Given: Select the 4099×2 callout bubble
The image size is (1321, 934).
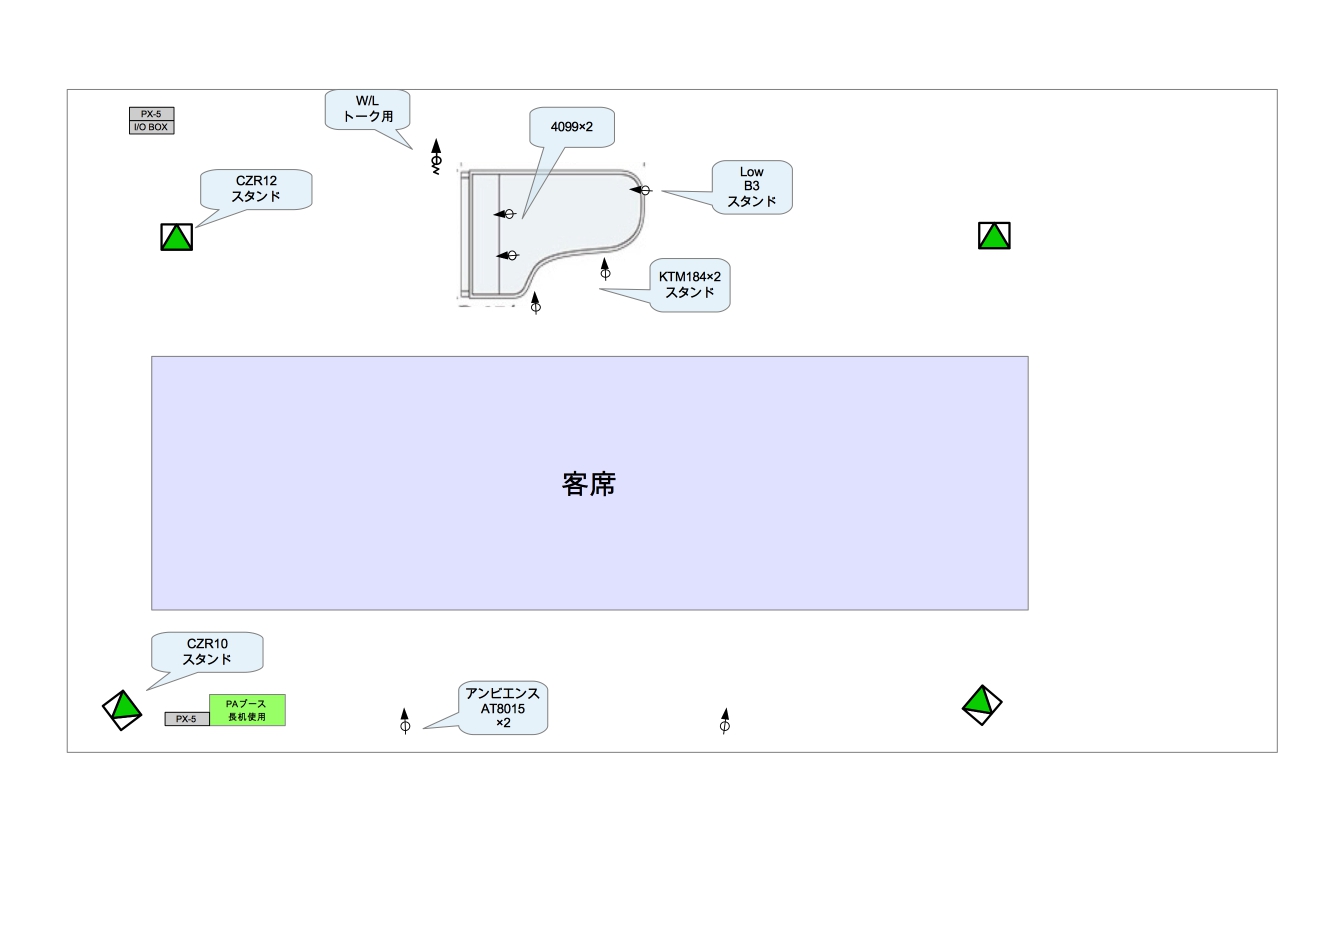Looking at the screenshot, I should [571, 127].
